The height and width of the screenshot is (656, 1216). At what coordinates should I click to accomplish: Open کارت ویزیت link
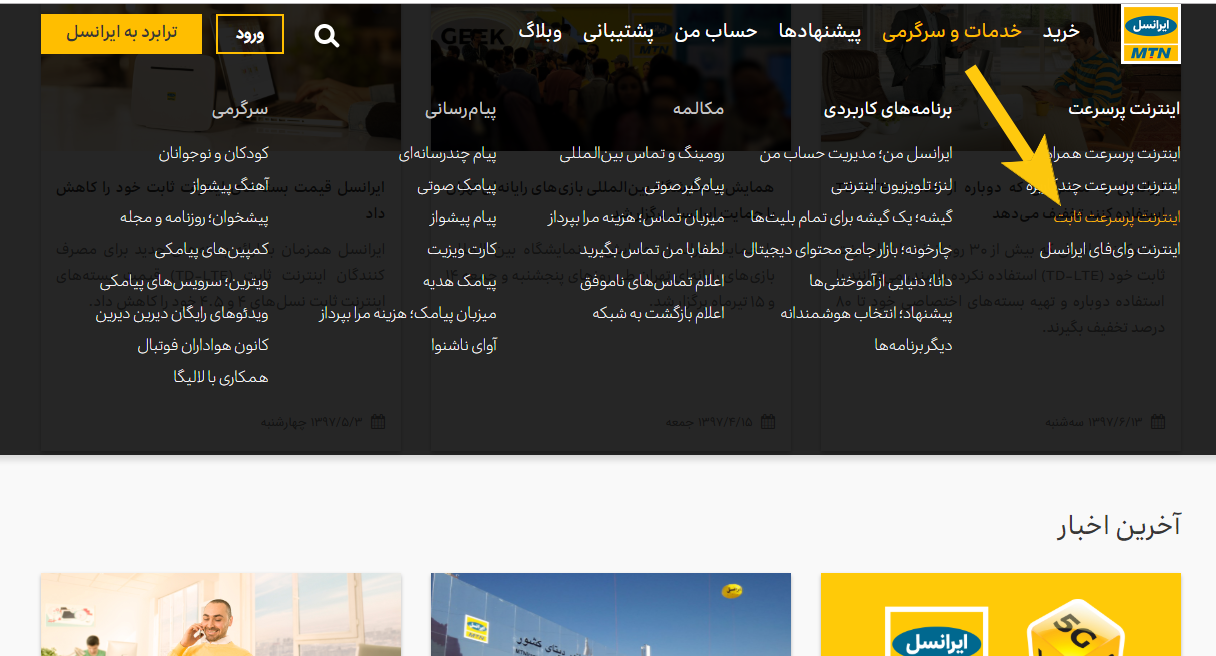click(x=462, y=249)
